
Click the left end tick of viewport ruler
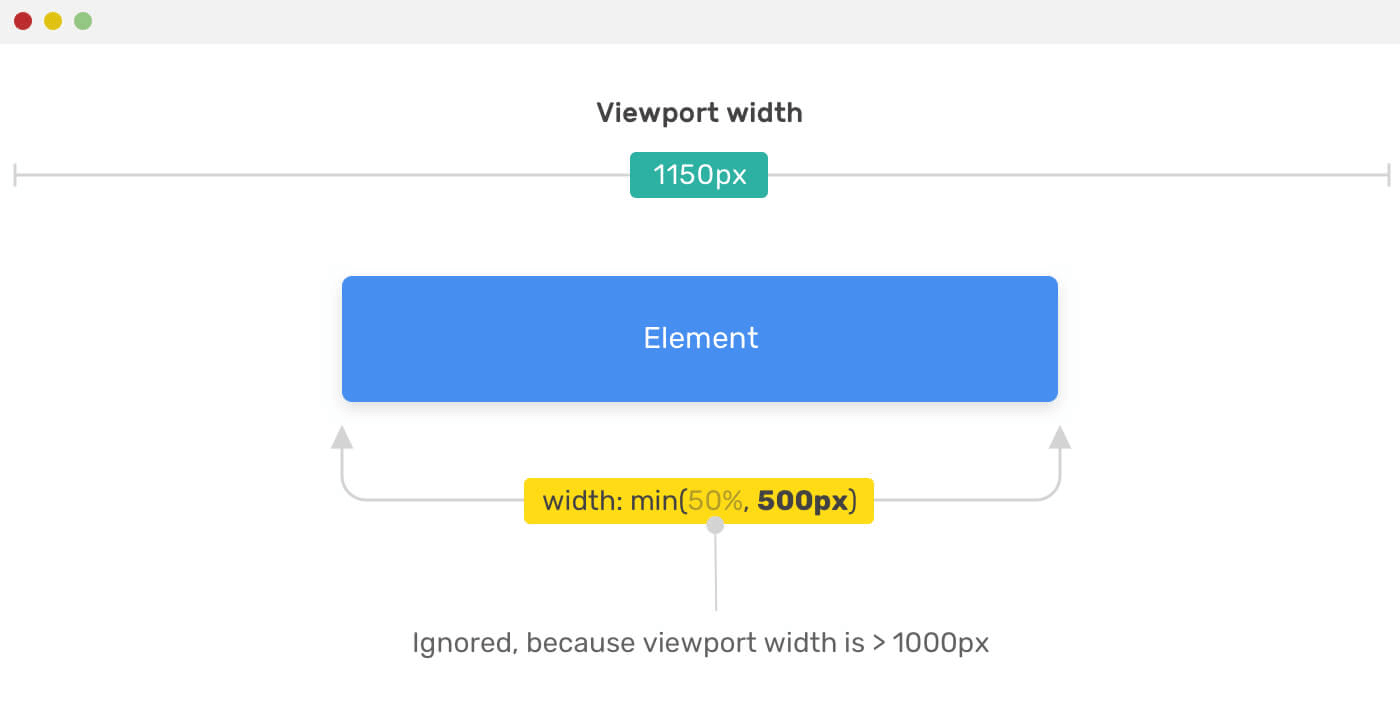pyautogui.click(x=15, y=176)
